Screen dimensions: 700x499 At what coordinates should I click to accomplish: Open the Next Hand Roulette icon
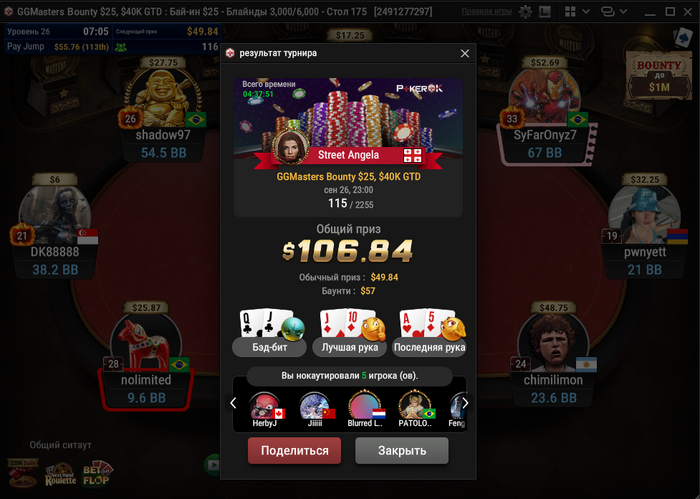(x=60, y=475)
